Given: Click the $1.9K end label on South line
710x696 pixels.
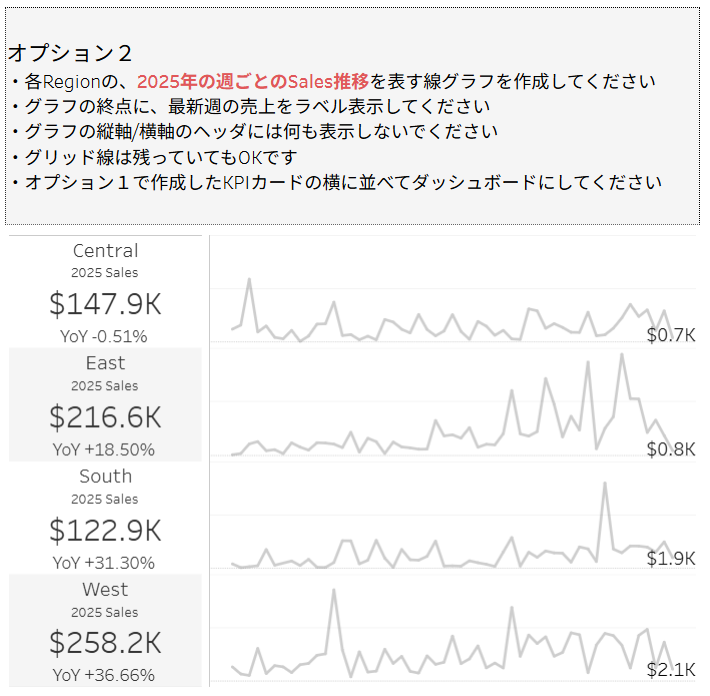Looking at the screenshot, I should tap(670, 558).
